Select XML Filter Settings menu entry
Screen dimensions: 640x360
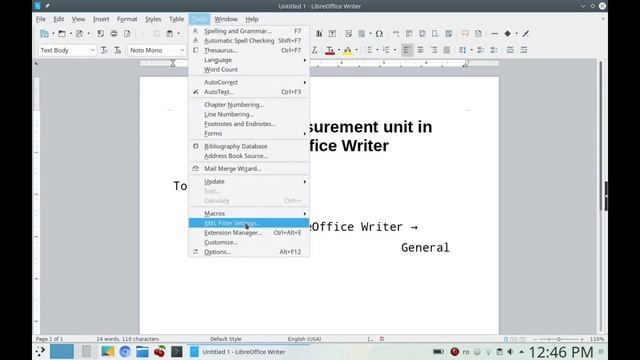click(x=249, y=223)
